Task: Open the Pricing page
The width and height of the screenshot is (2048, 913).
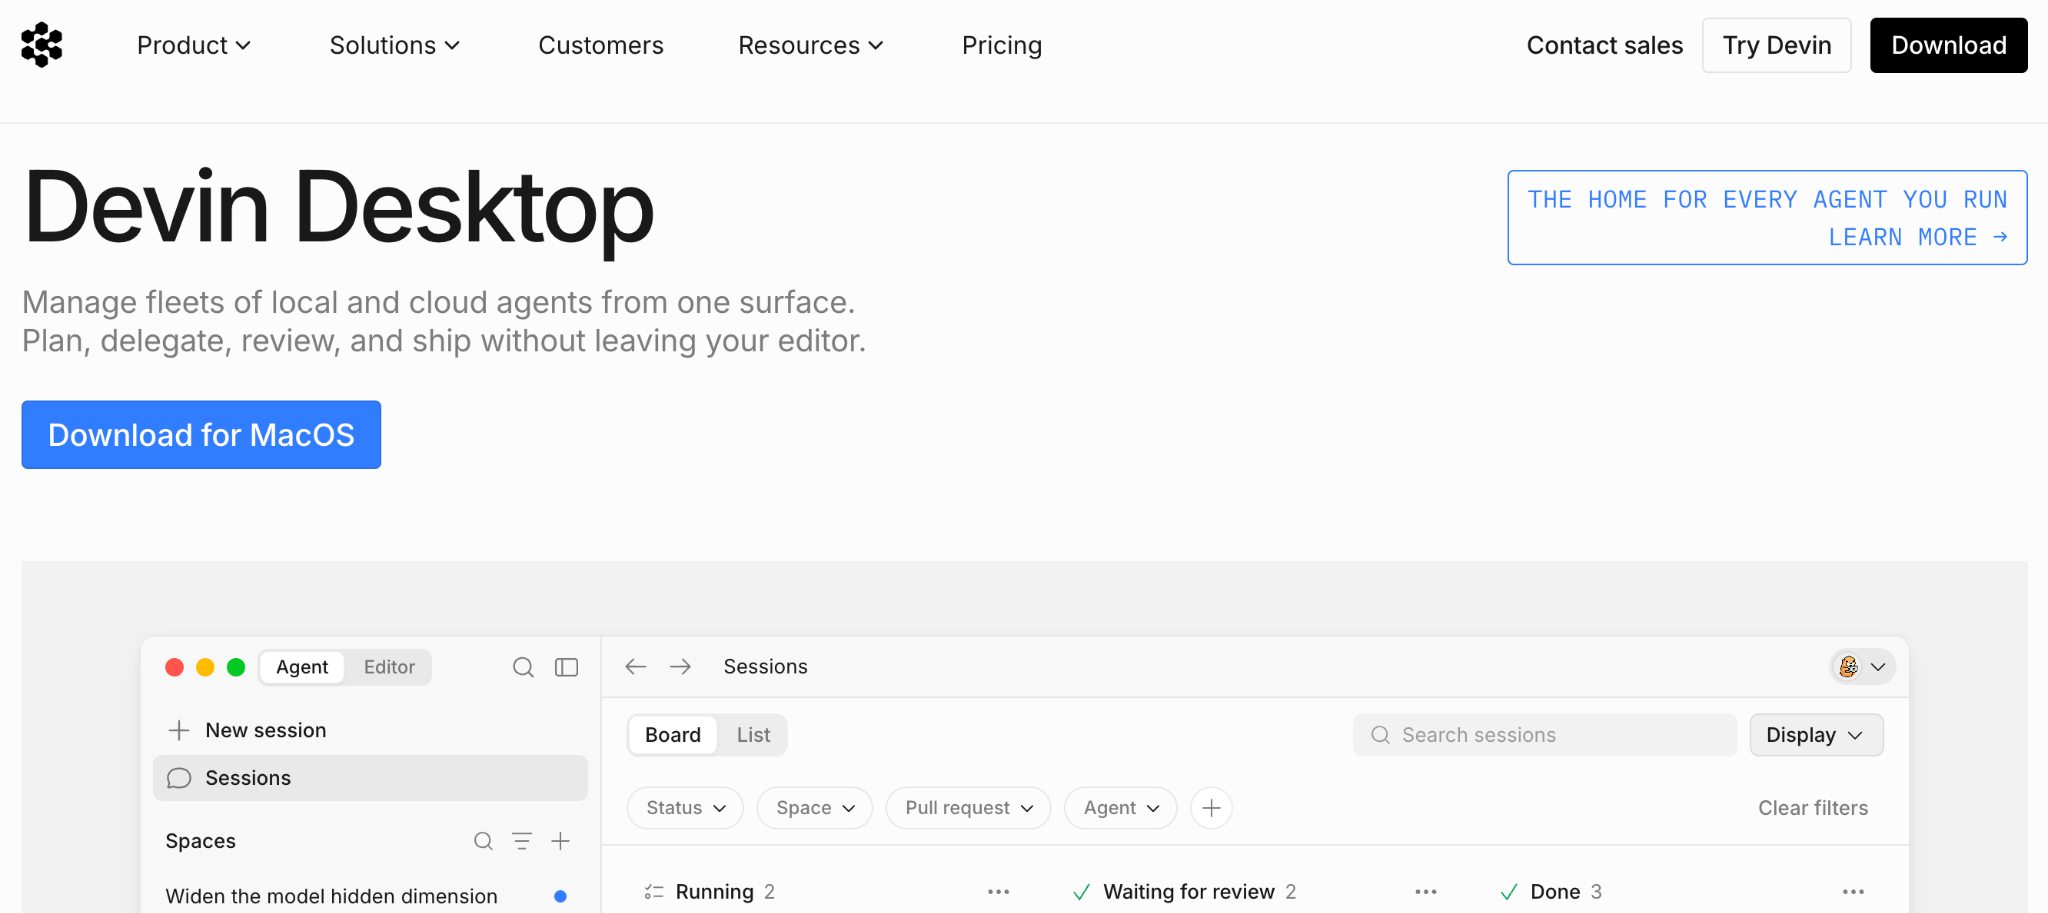Action: [1002, 45]
